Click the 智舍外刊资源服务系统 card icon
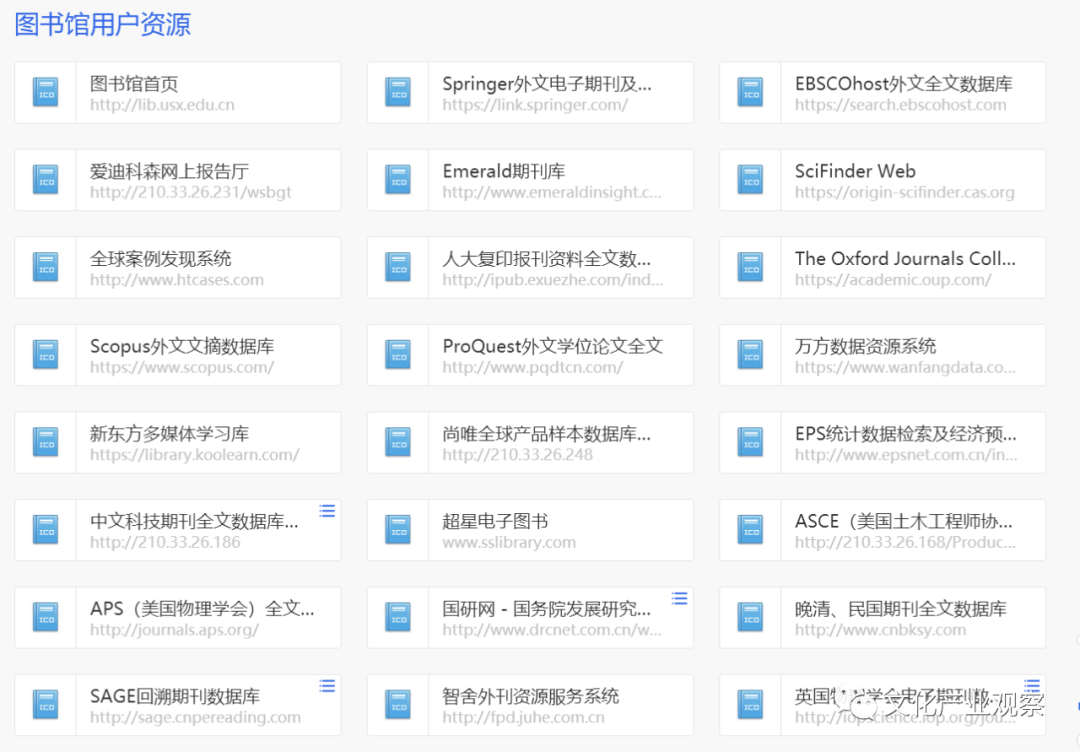This screenshot has height=752, width=1080. click(x=398, y=704)
